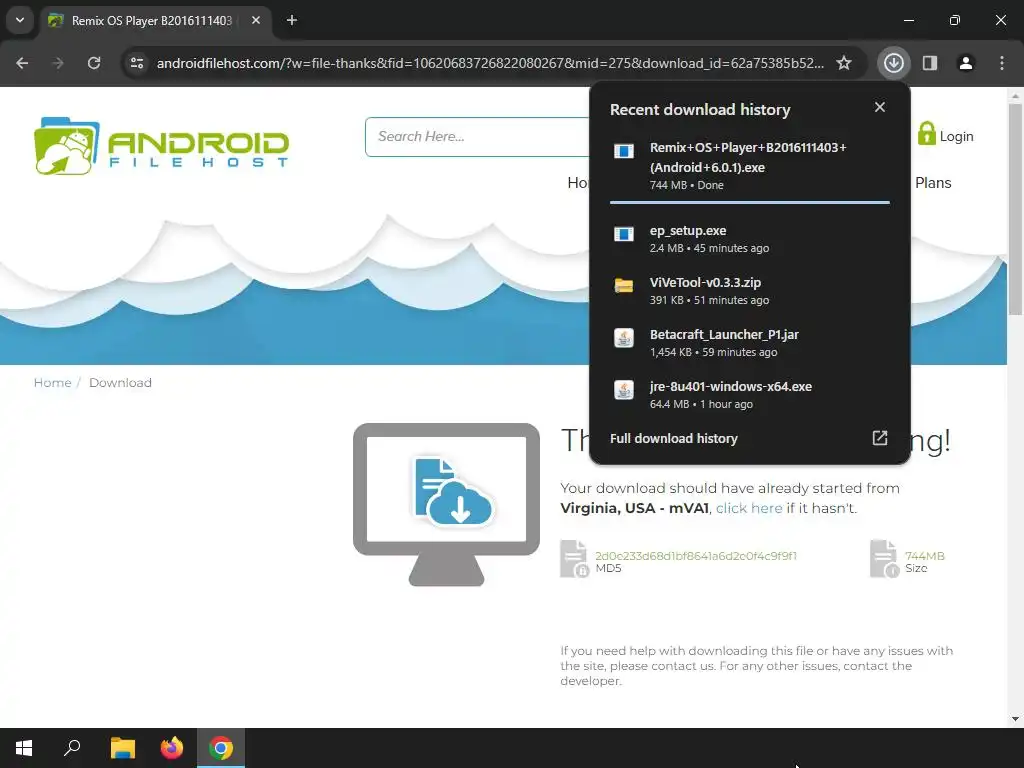Open jre-8u401-windows-x64.exe from download list
1024x768 pixels.
[x=750, y=394]
